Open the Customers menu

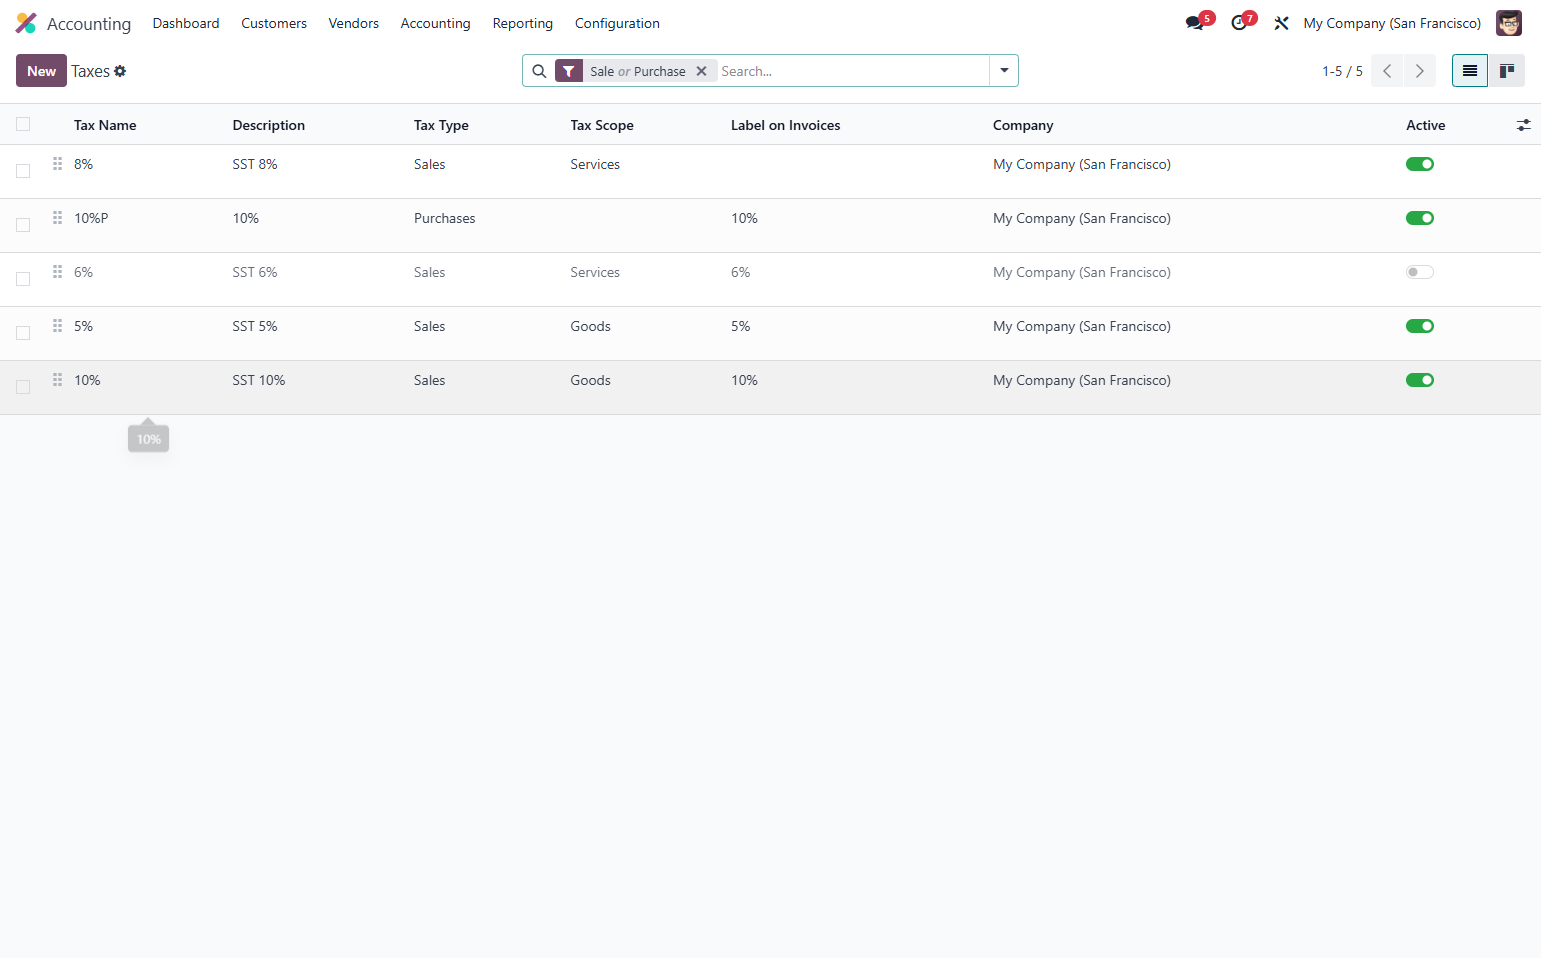click(274, 23)
